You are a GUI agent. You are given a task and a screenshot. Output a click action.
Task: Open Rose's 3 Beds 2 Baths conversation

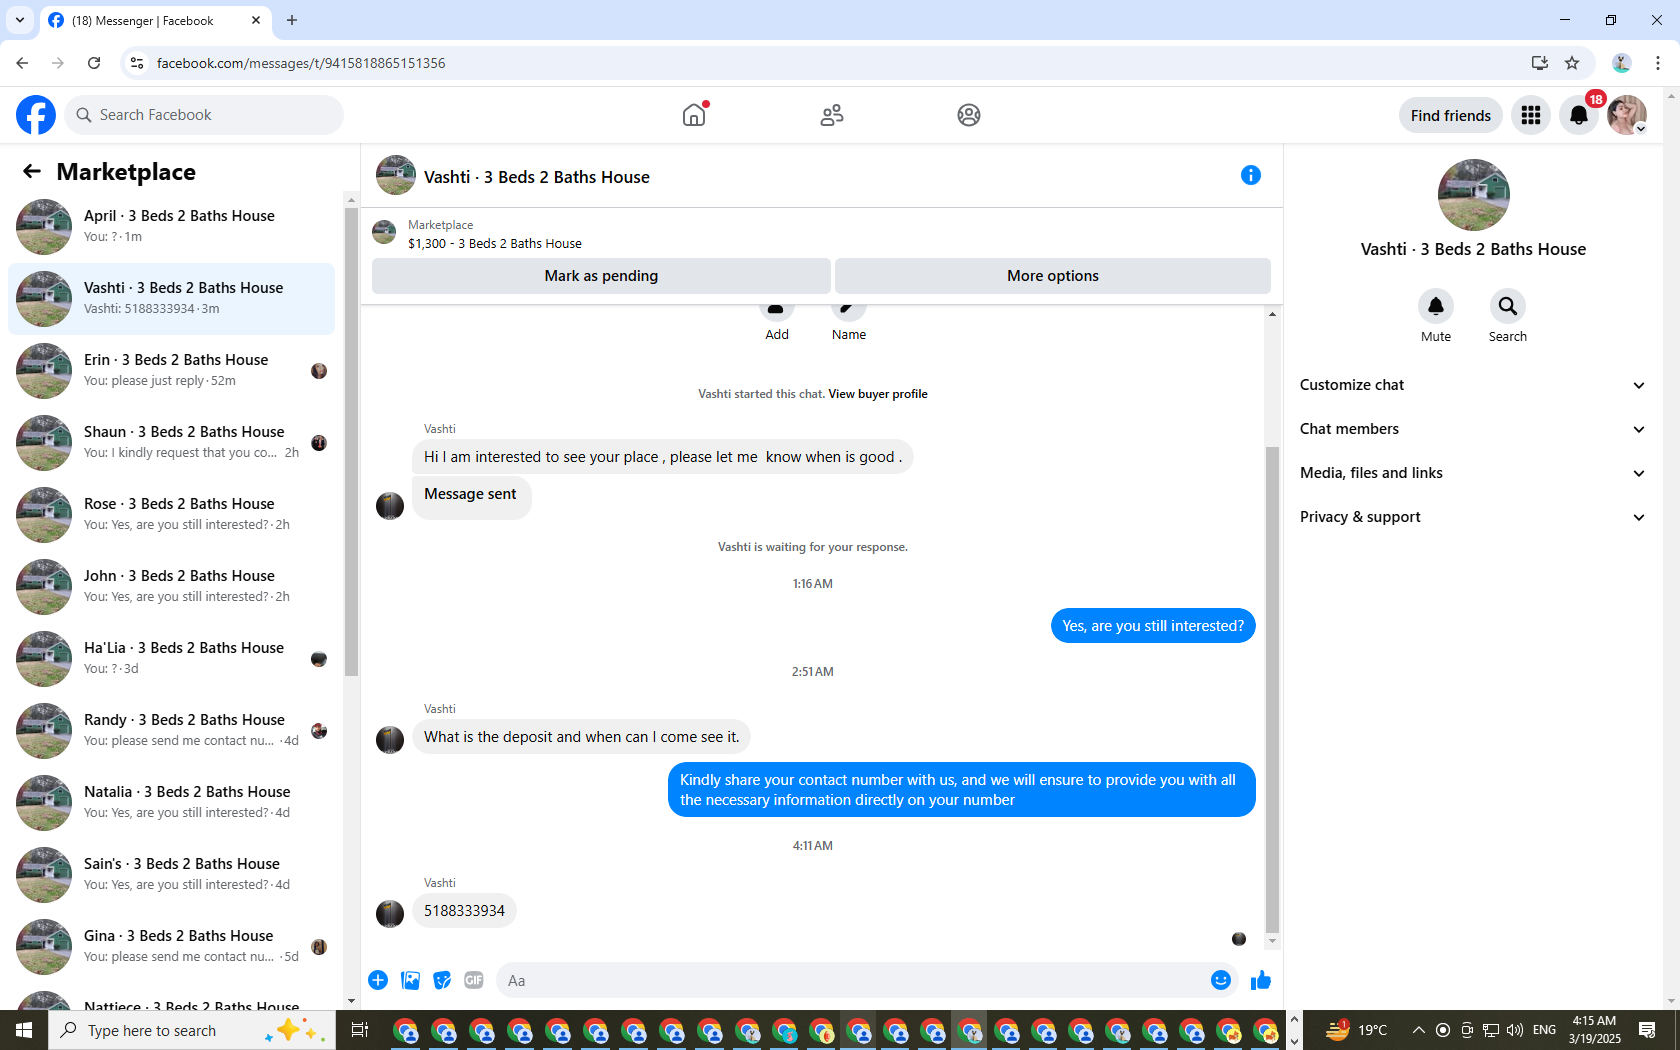coord(172,515)
